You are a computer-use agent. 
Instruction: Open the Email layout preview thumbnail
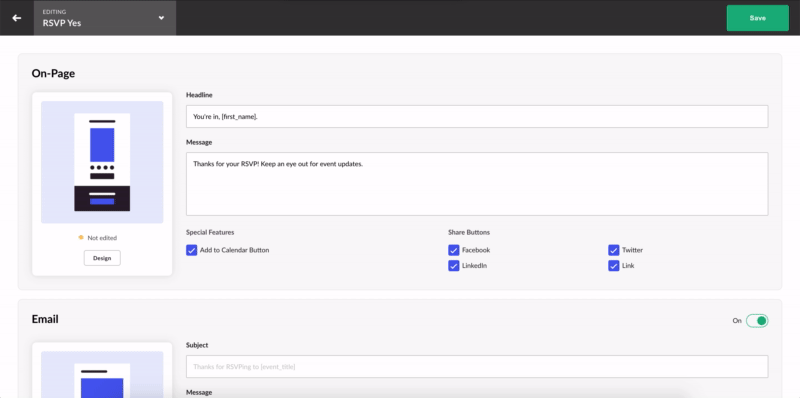(x=102, y=375)
